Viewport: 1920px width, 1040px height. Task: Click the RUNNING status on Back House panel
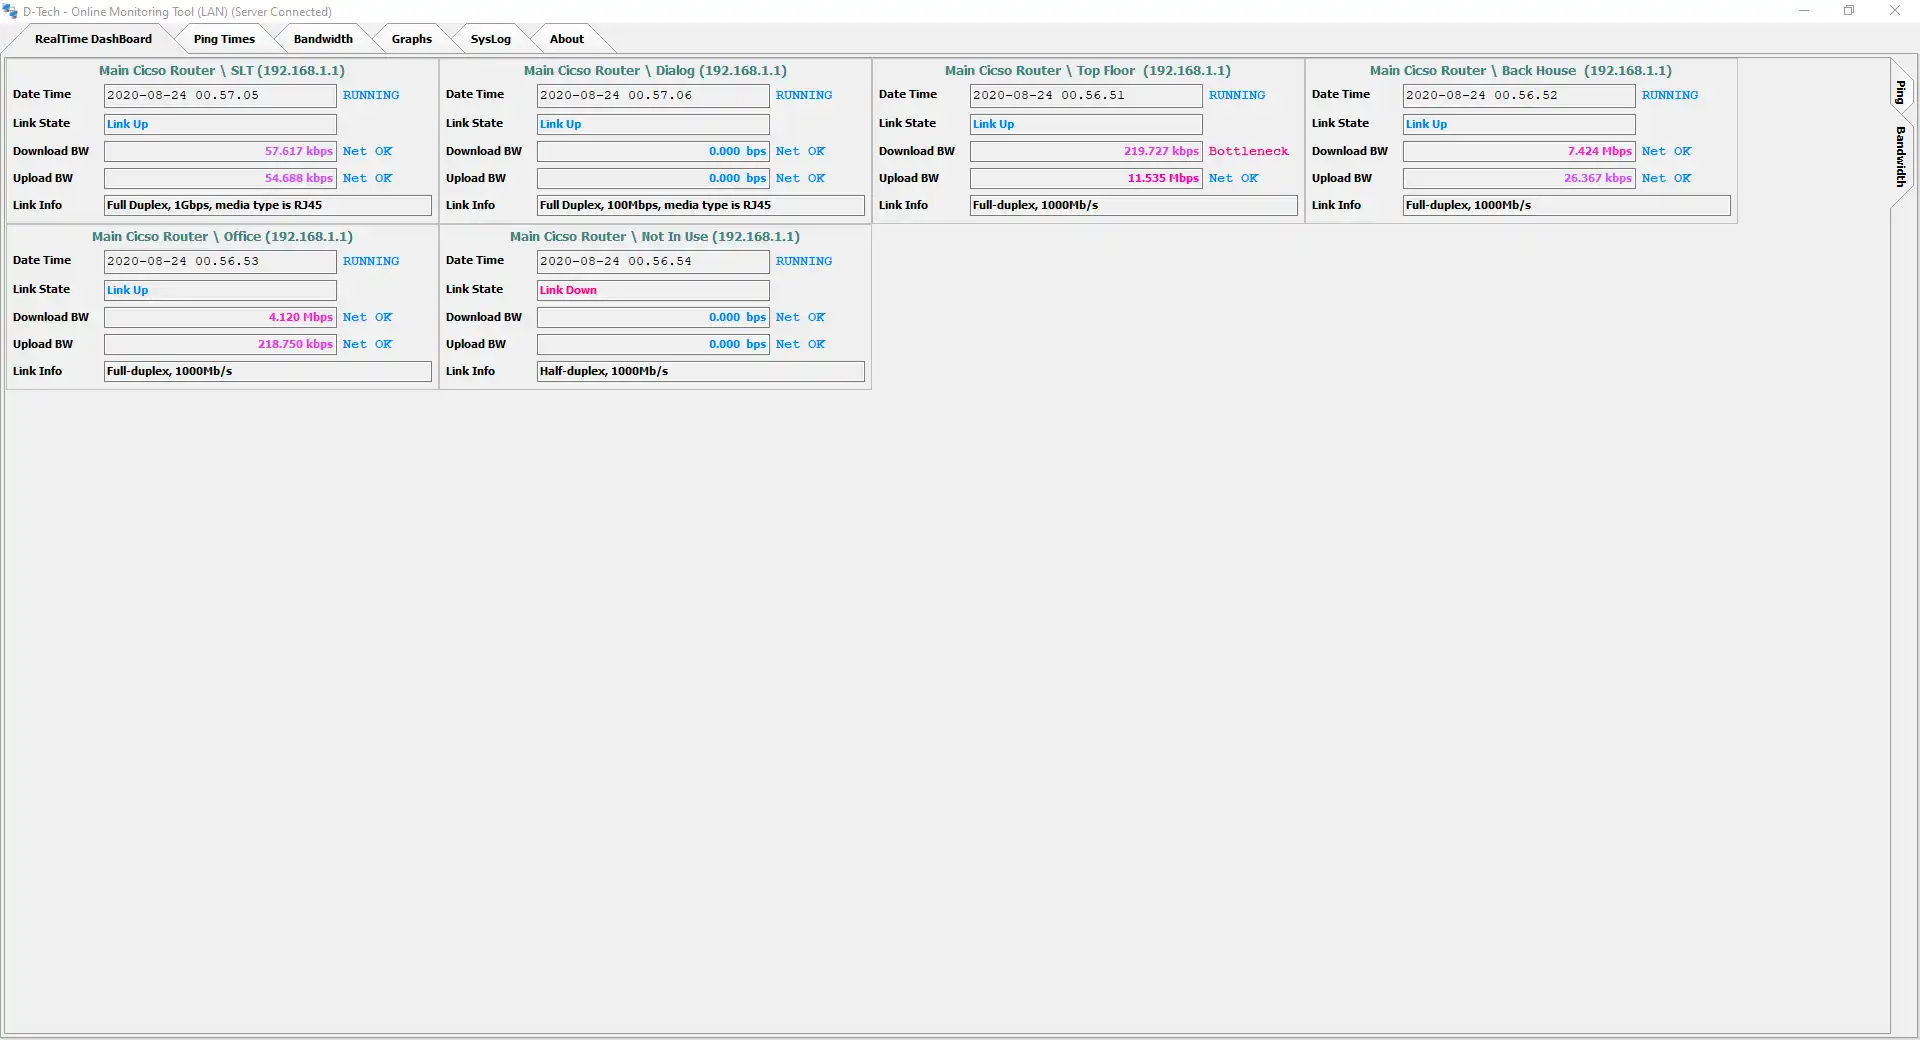1669,95
